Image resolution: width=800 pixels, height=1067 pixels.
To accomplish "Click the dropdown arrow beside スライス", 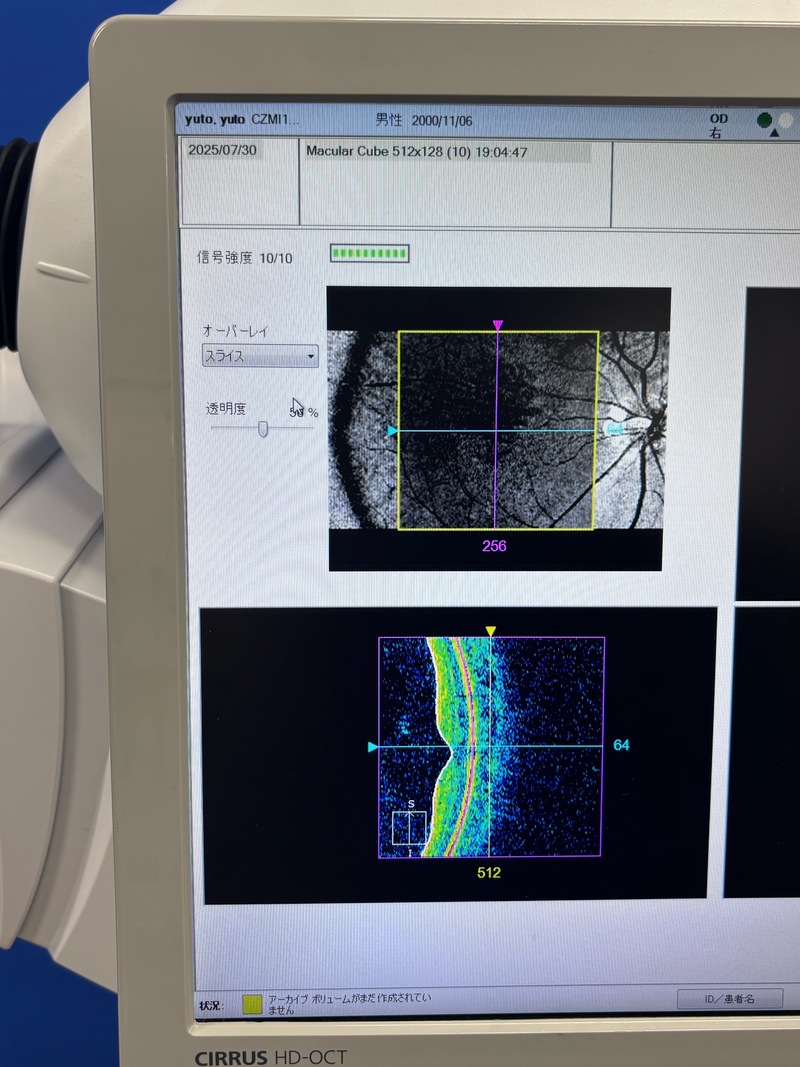I will (311, 356).
